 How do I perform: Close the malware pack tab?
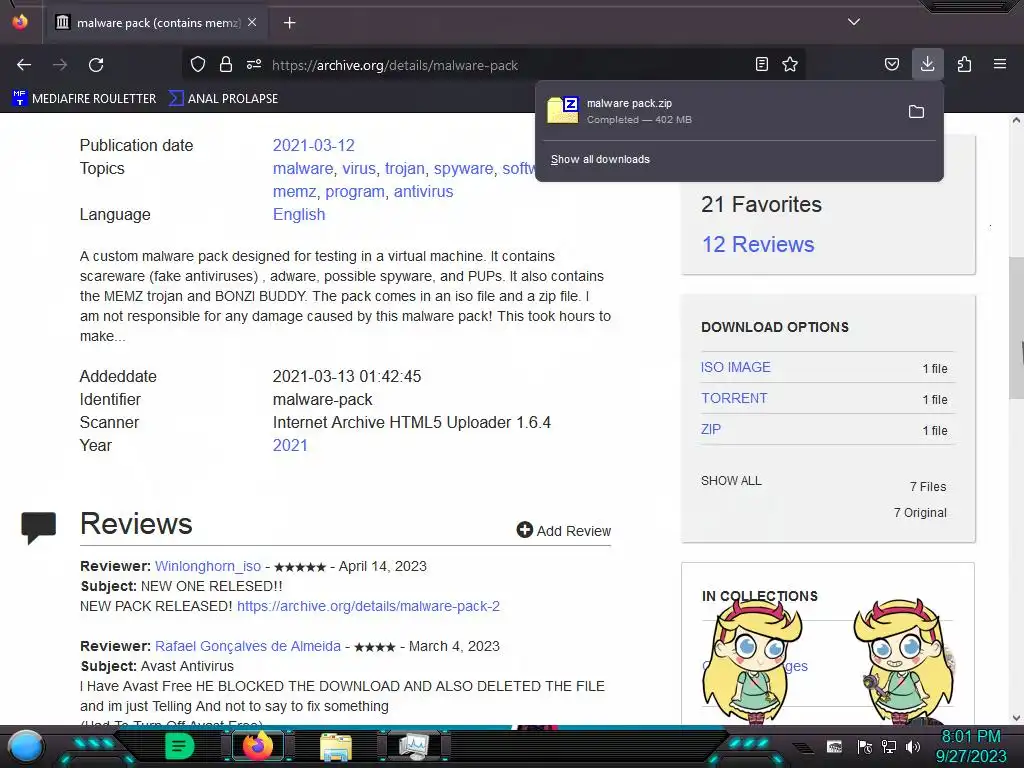click(x=252, y=22)
